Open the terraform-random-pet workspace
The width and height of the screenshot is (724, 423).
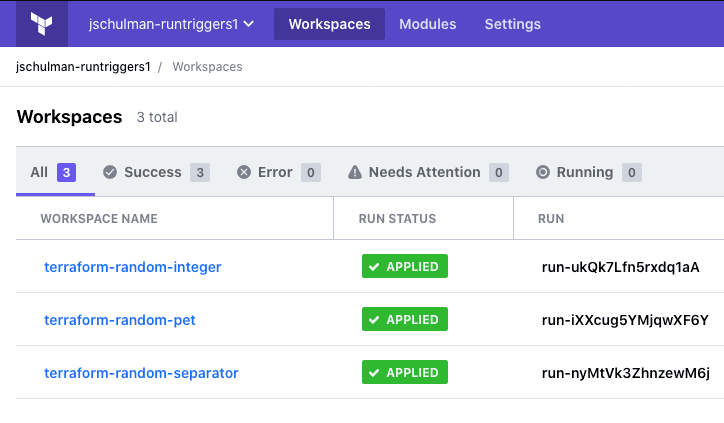(x=120, y=320)
